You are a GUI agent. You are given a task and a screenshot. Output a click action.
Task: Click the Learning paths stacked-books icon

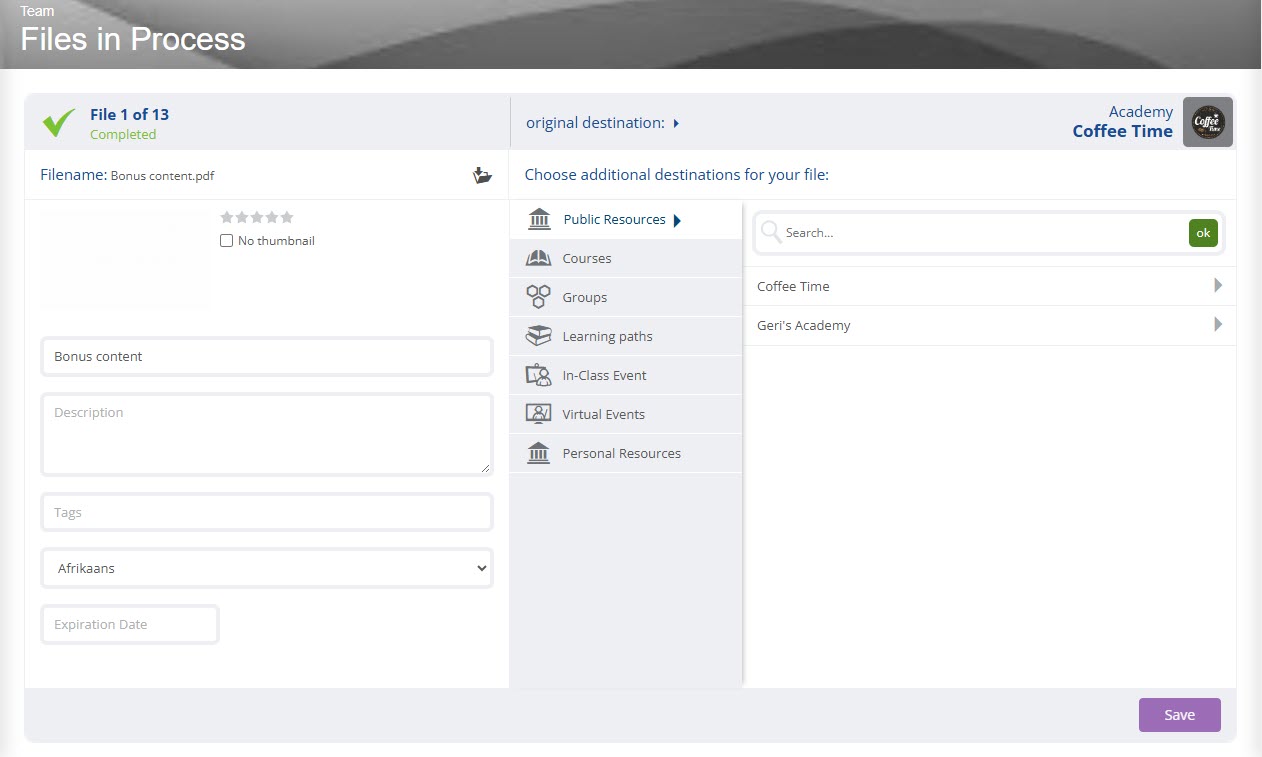pyautogui.click(x=538, y=336)
